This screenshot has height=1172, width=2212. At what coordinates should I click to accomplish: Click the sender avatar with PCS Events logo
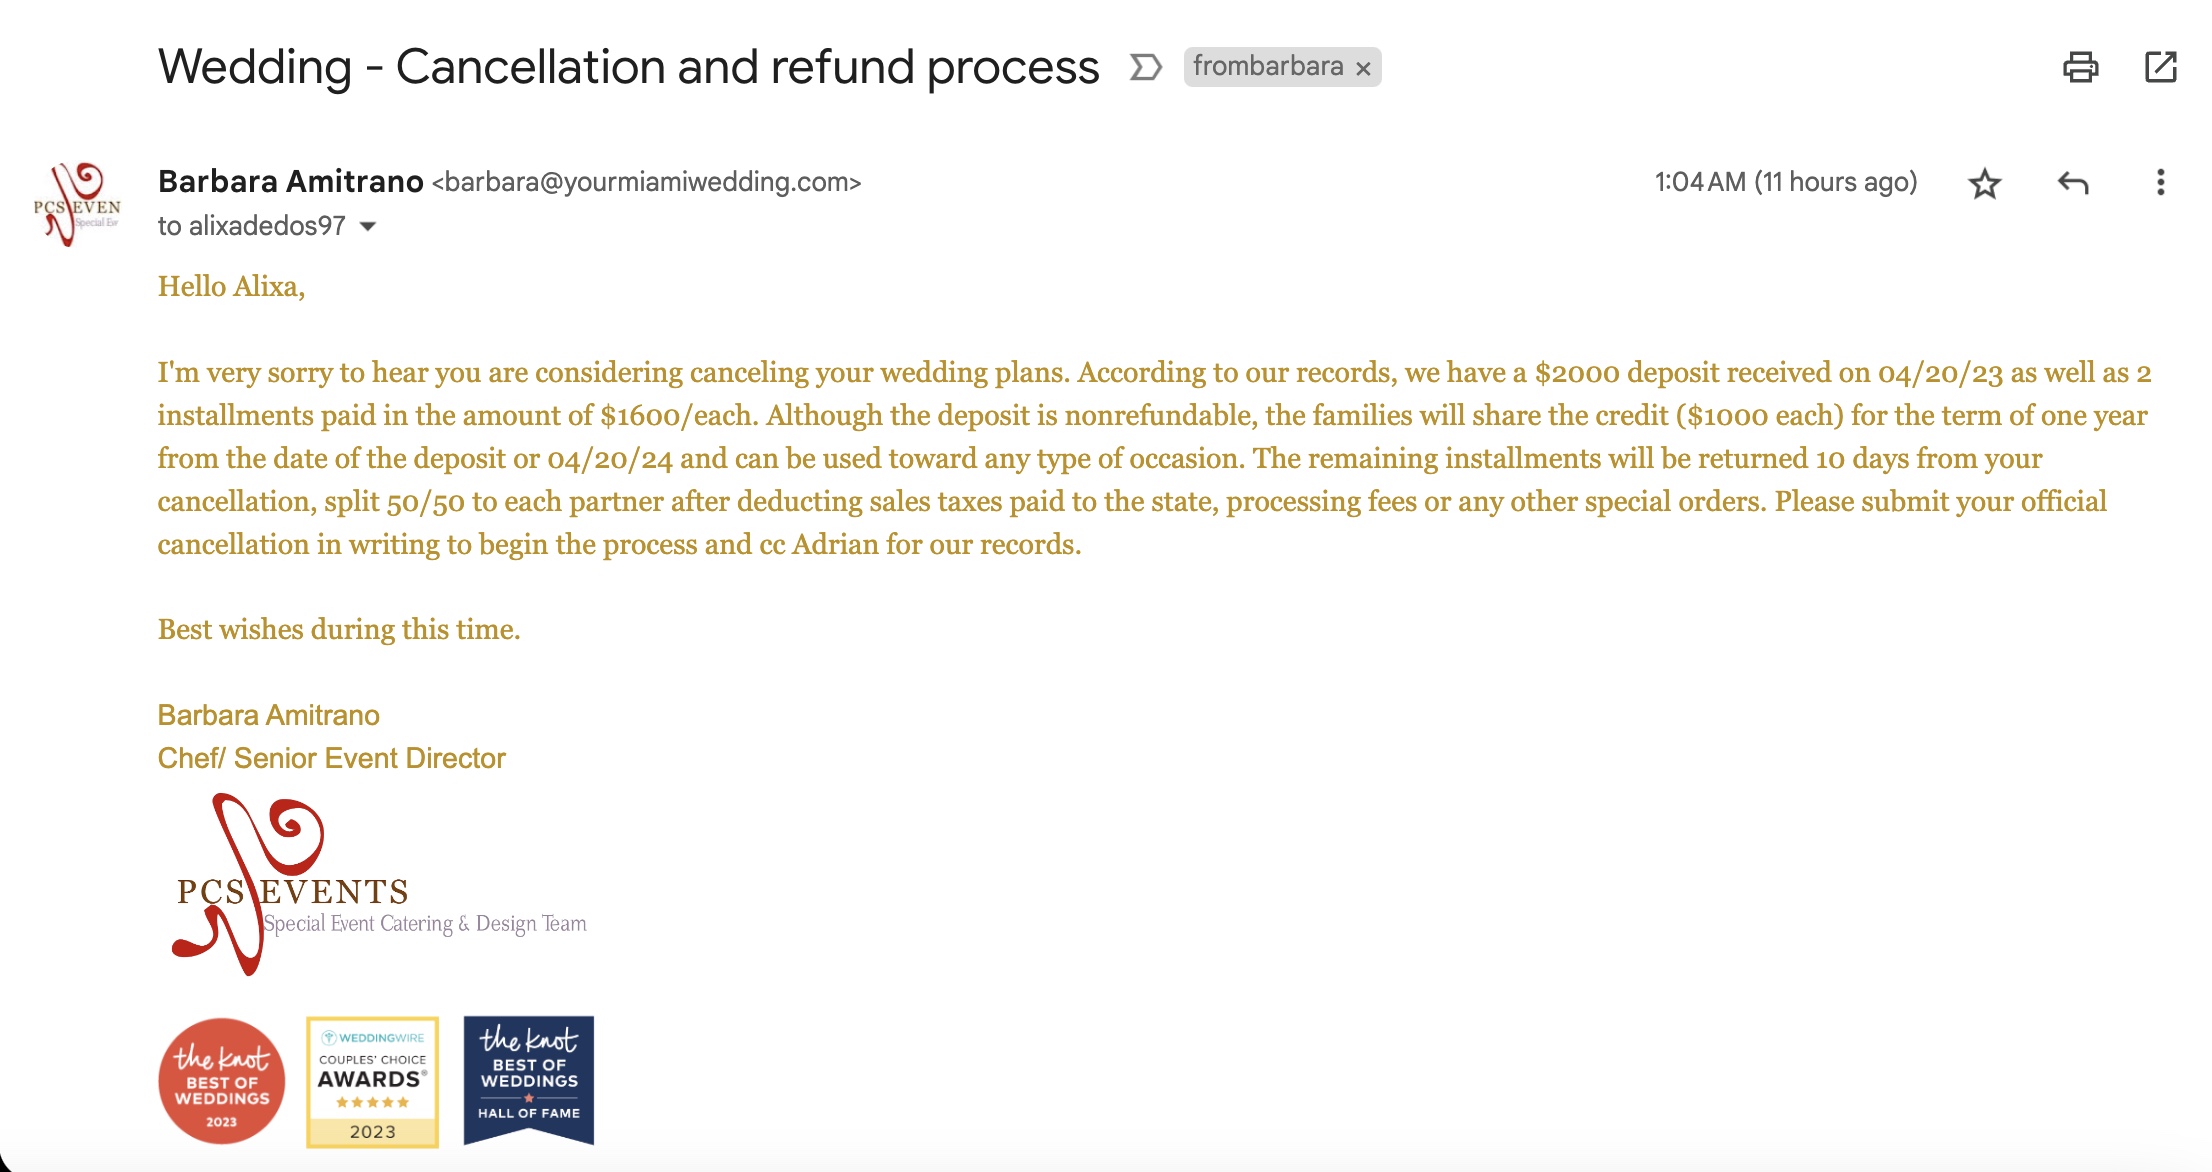(77, 204)
